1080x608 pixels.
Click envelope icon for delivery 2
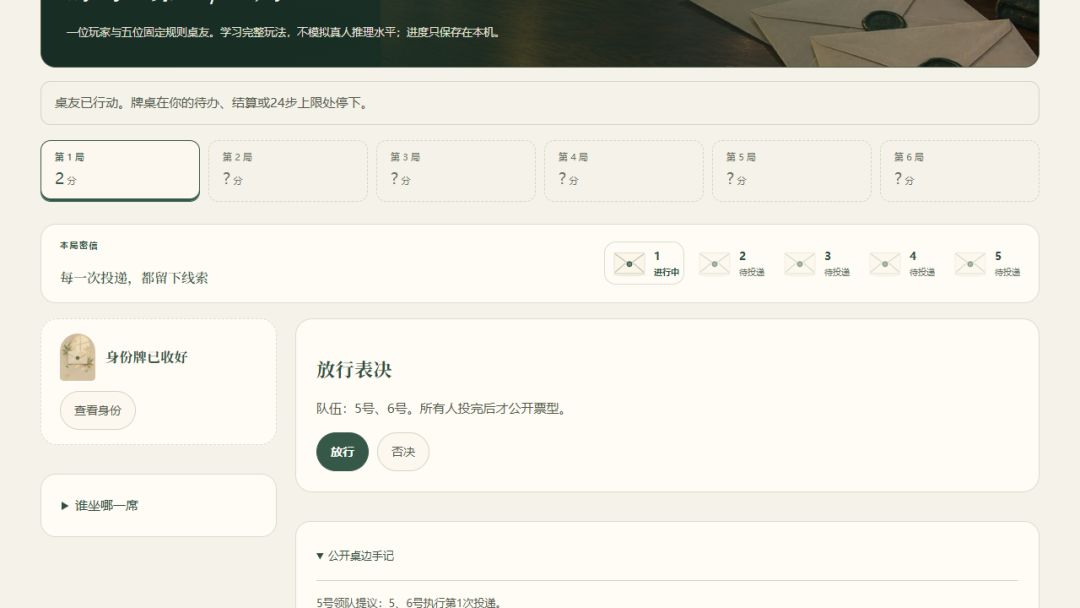pos(714,264)
